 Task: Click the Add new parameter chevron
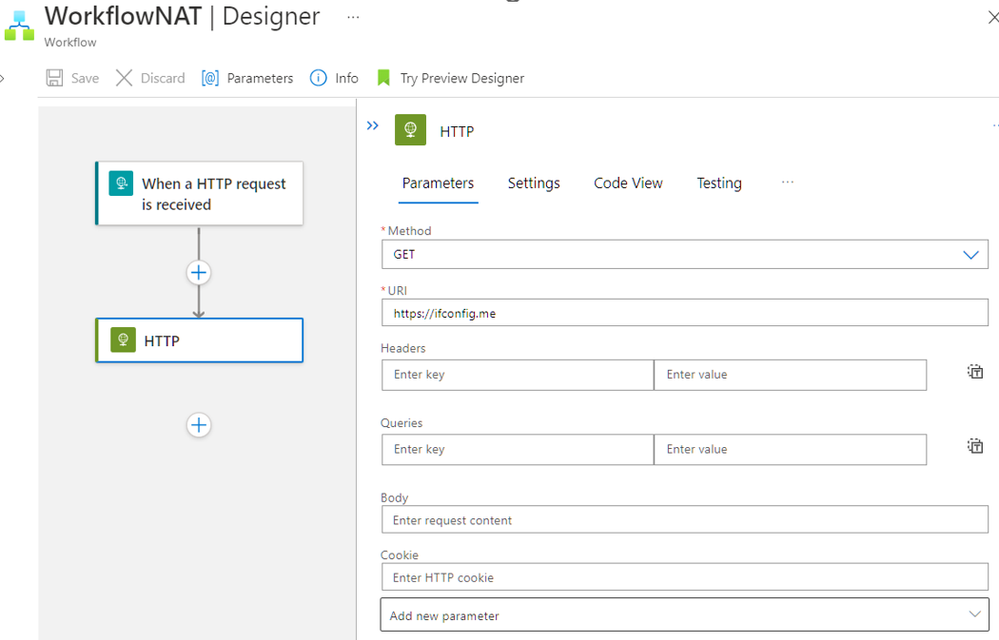pyautogui.click(x=974, y=614)
